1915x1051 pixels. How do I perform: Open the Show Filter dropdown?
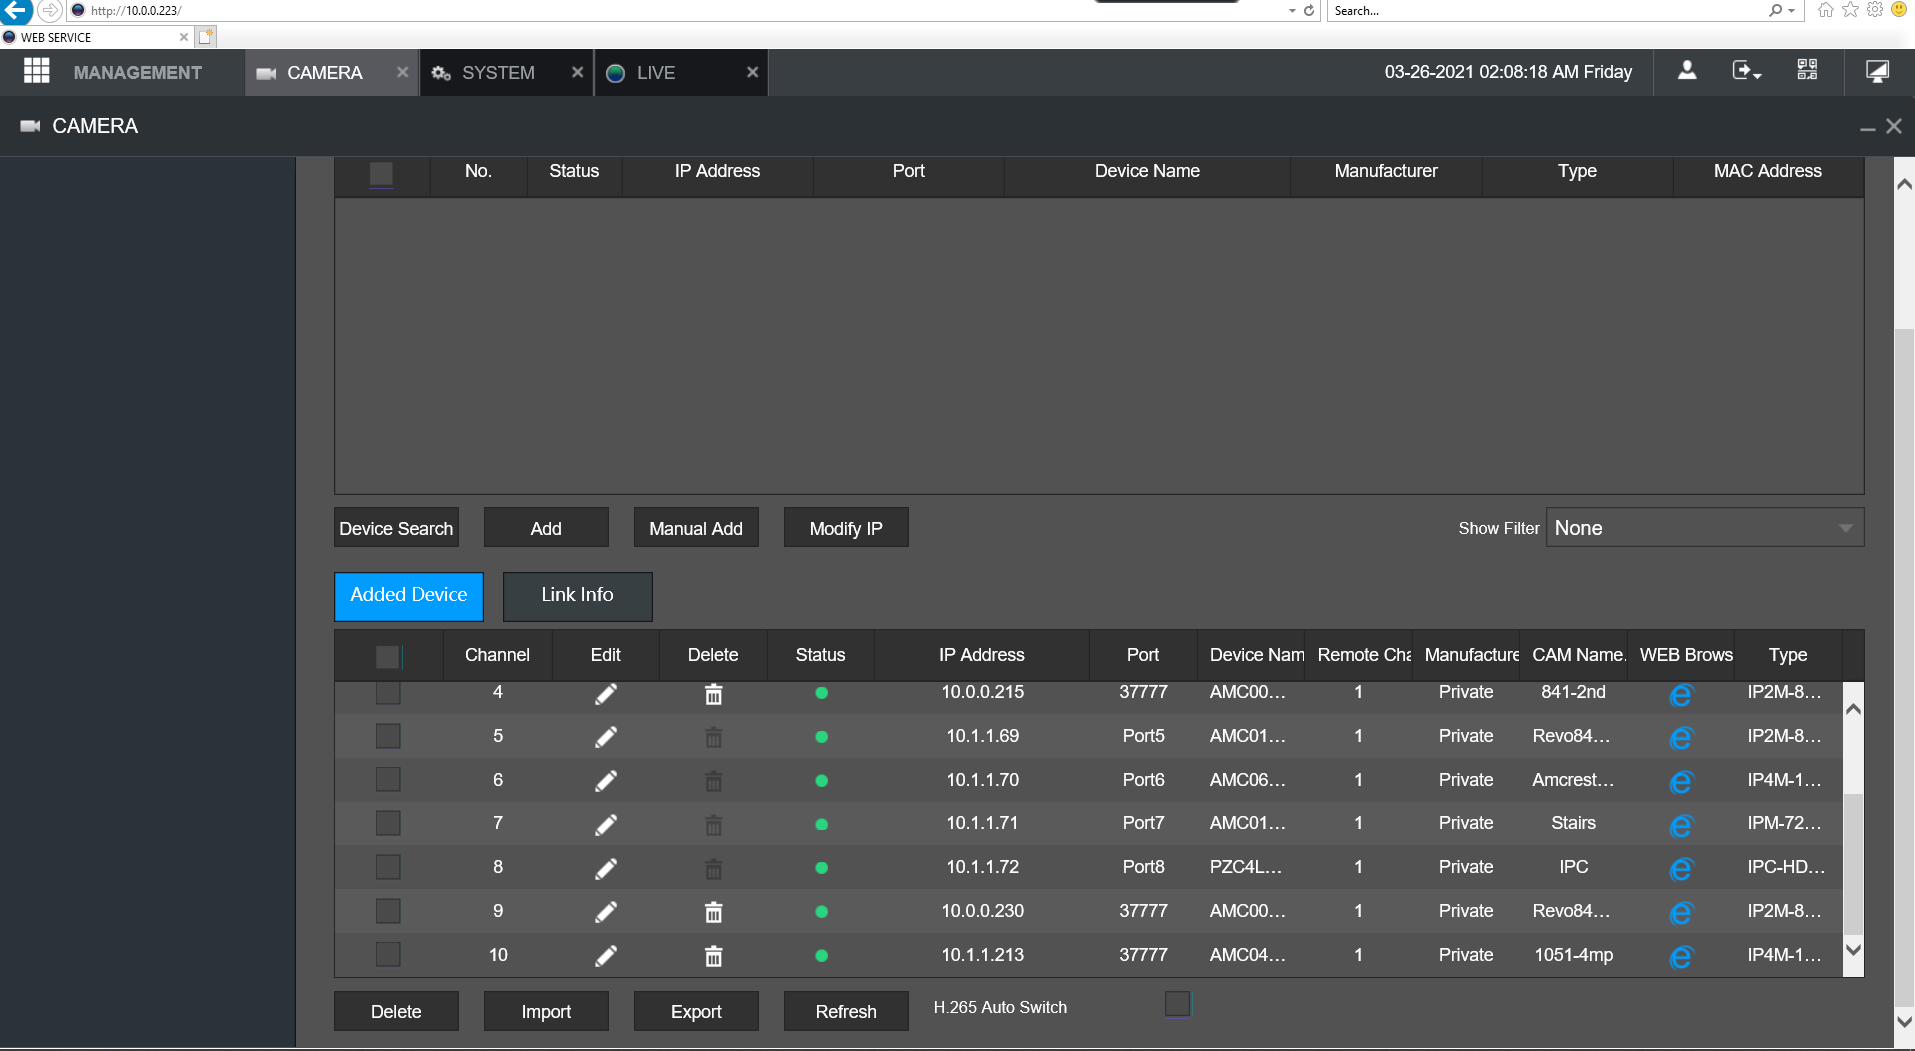[x=1704, y=527]
